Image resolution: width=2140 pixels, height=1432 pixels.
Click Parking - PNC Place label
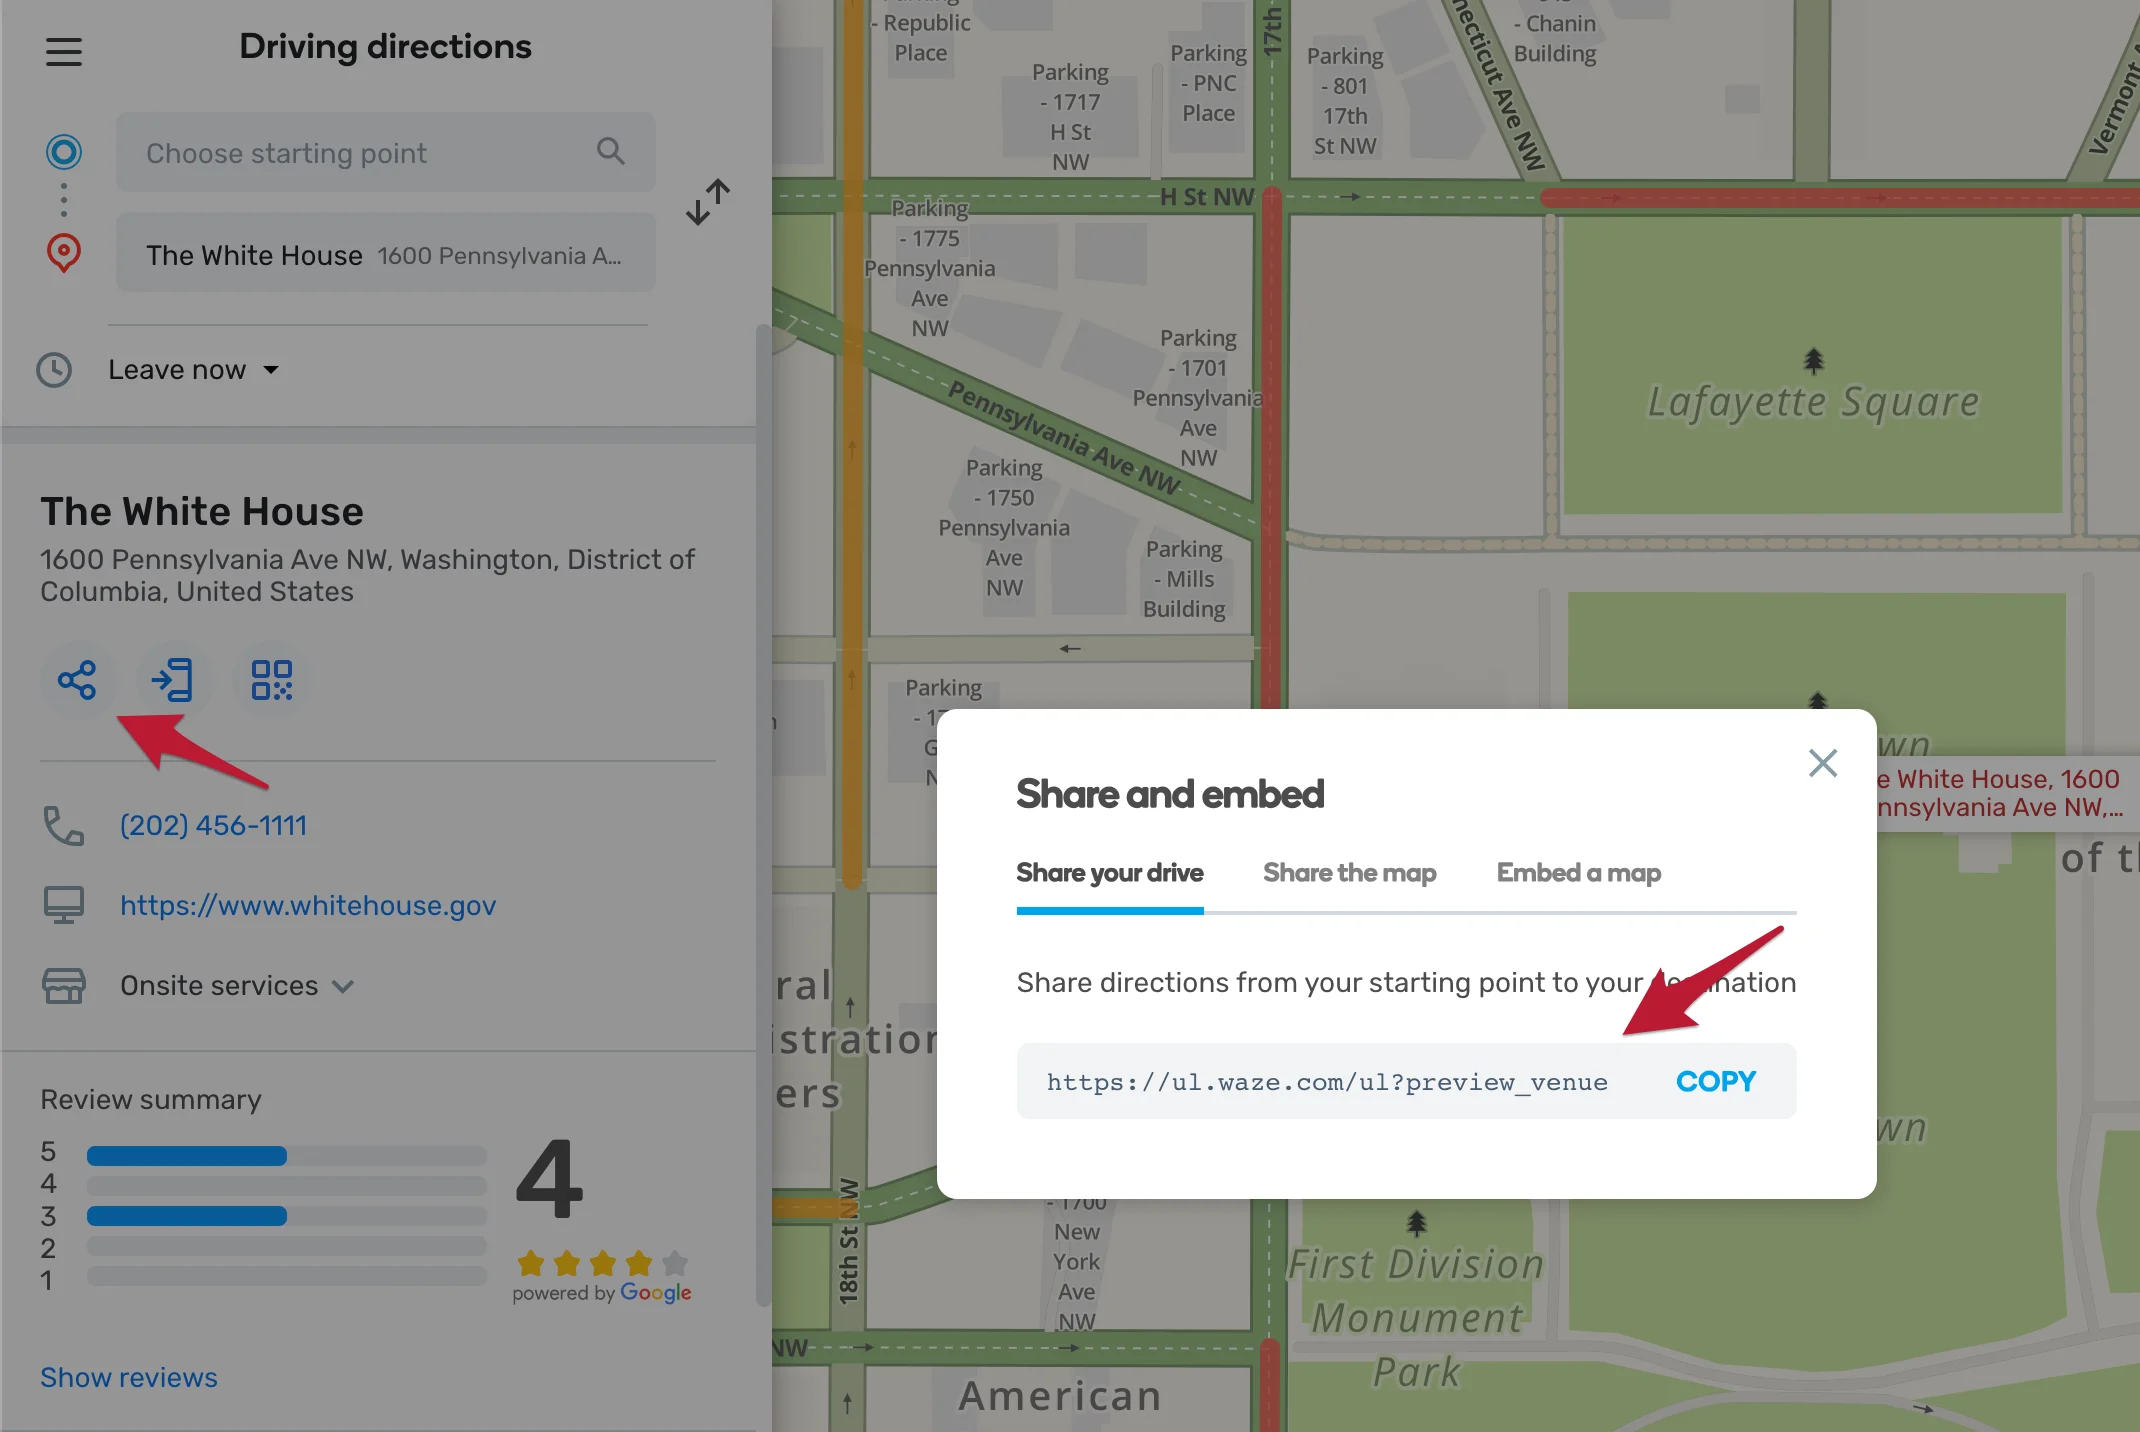(1208, 83)
